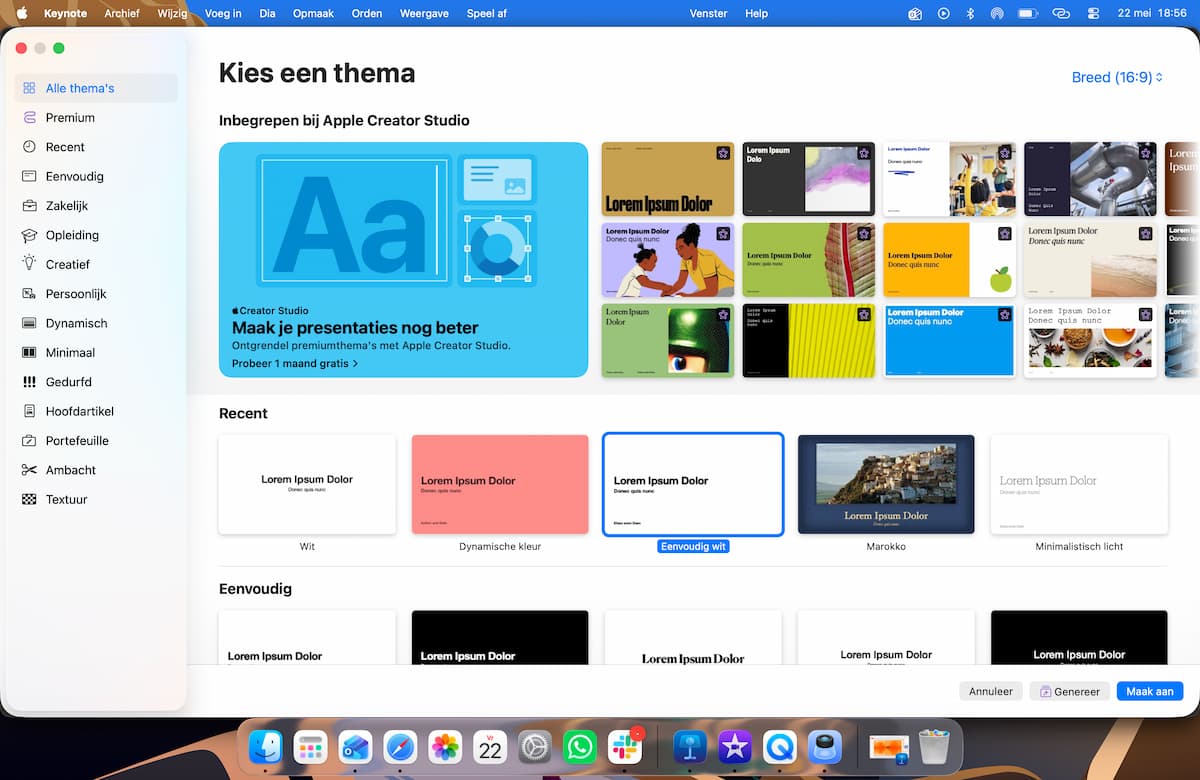Image resolution: width=1200 pixels, height=780 pixels.
Task: Select the Wit theme thumbnail in Recent
Action: tap(307, 484)
